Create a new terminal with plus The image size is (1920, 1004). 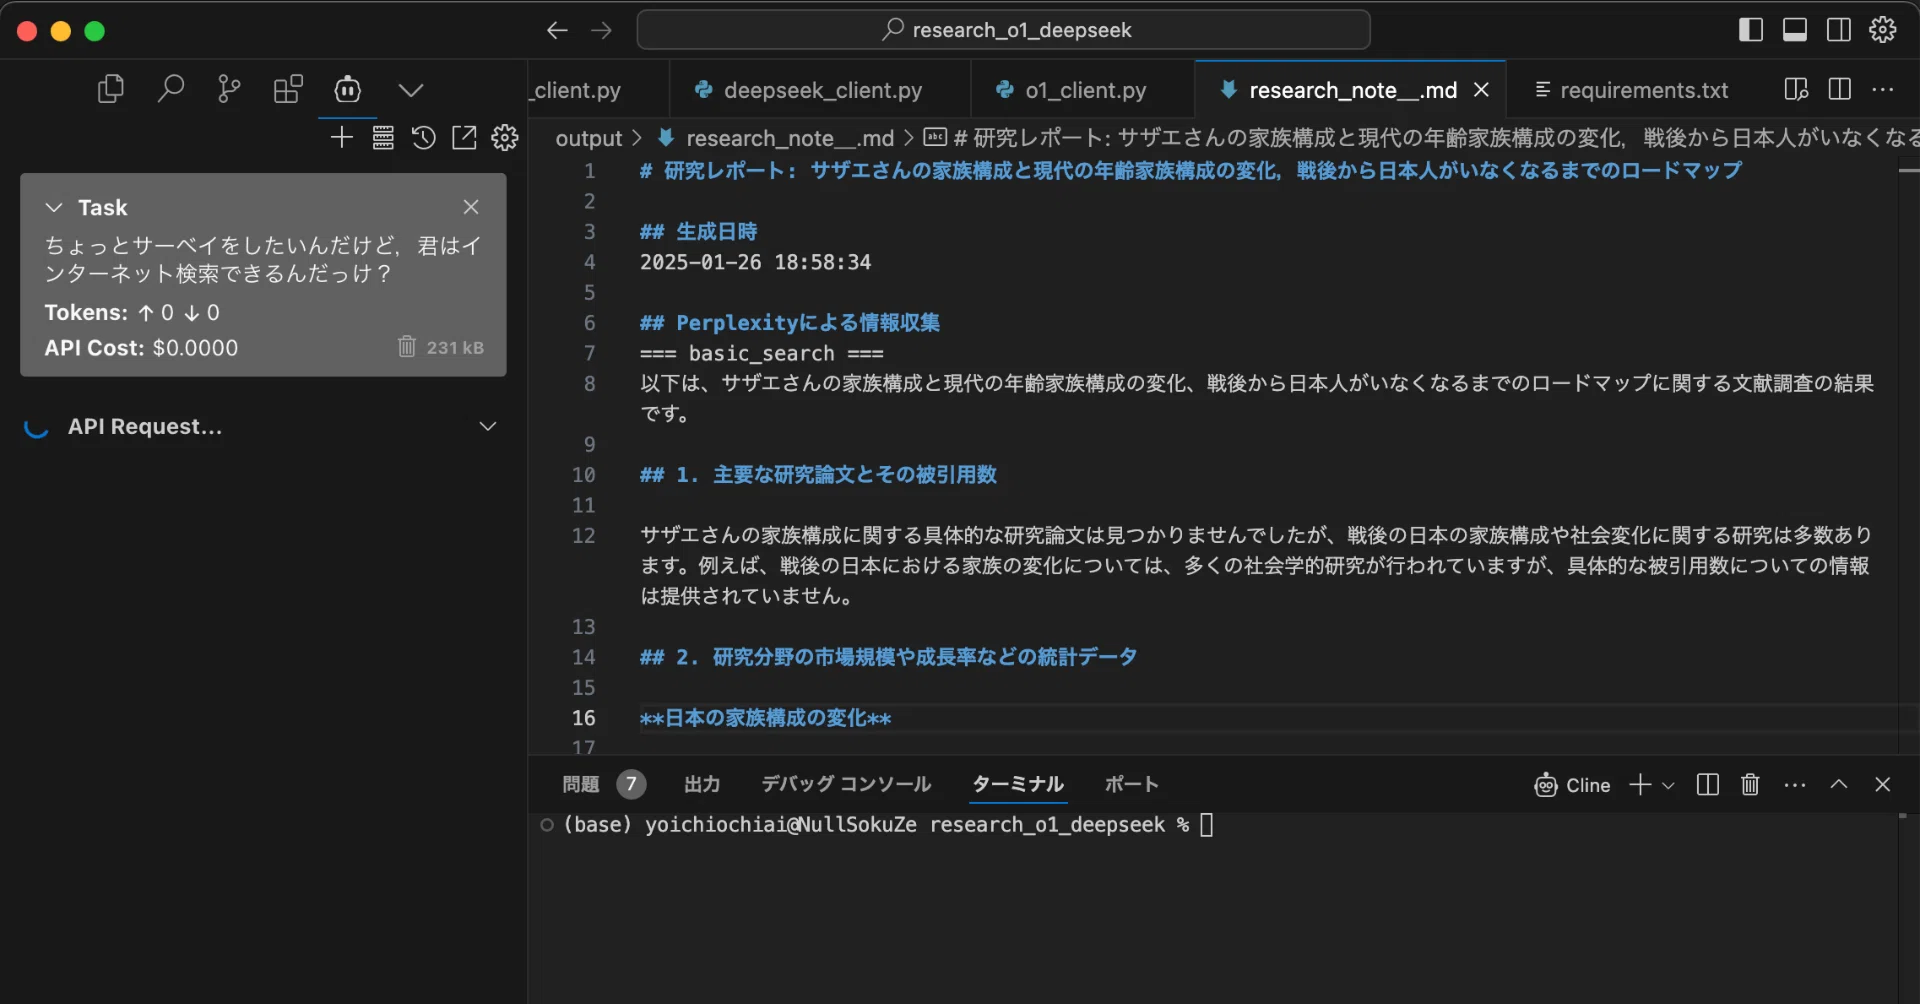click(x=1640, y=785)
